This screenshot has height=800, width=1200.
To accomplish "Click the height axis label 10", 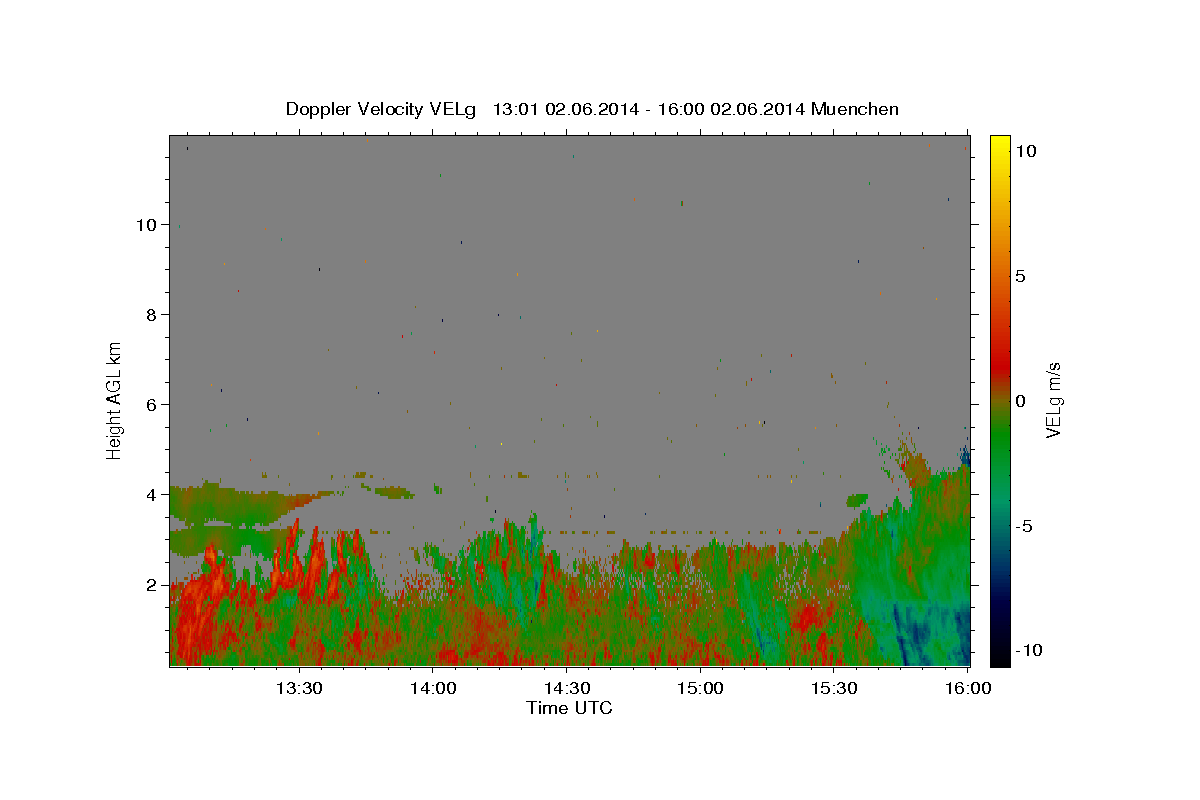I will [145, 224].
